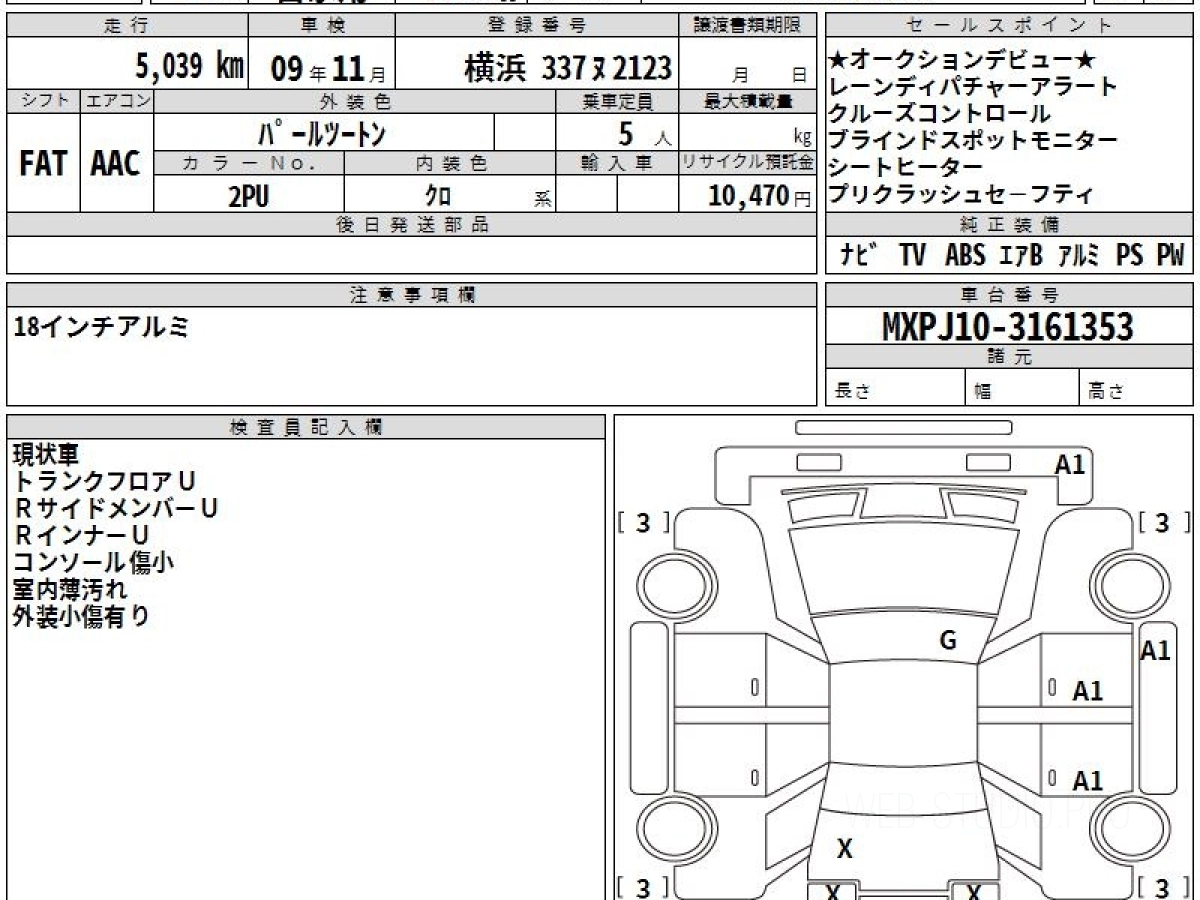1200x900 pixels.
Task: Click the PW equipment label
Action: tap(1169, 256)
